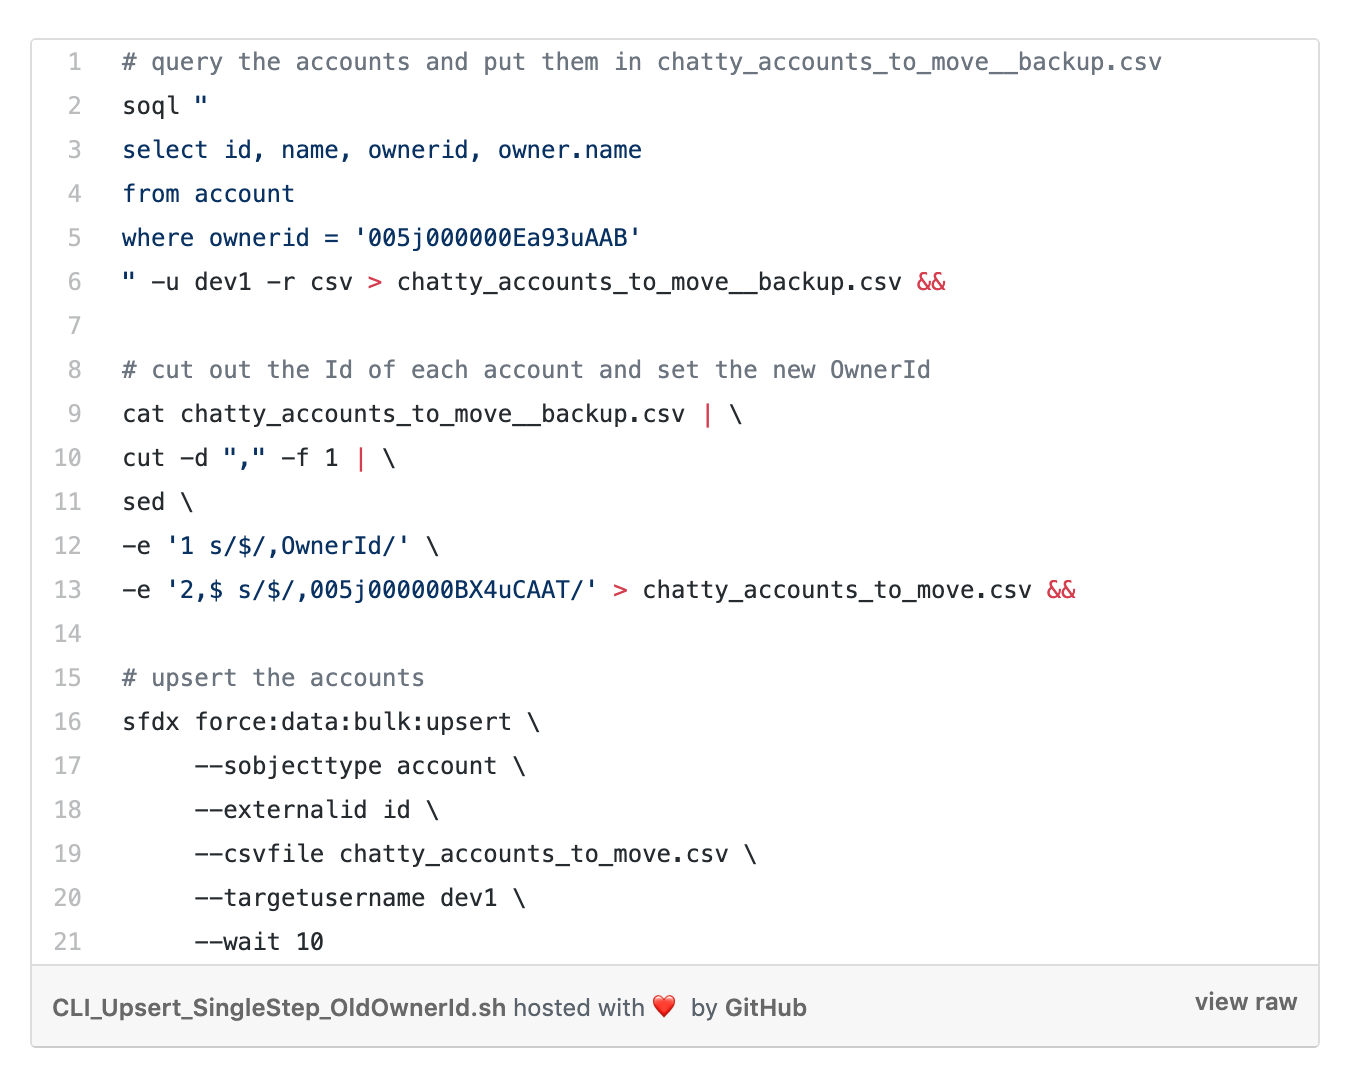Select line number 13
The width and height of the screenshot is (1352, 1086).
68,590
